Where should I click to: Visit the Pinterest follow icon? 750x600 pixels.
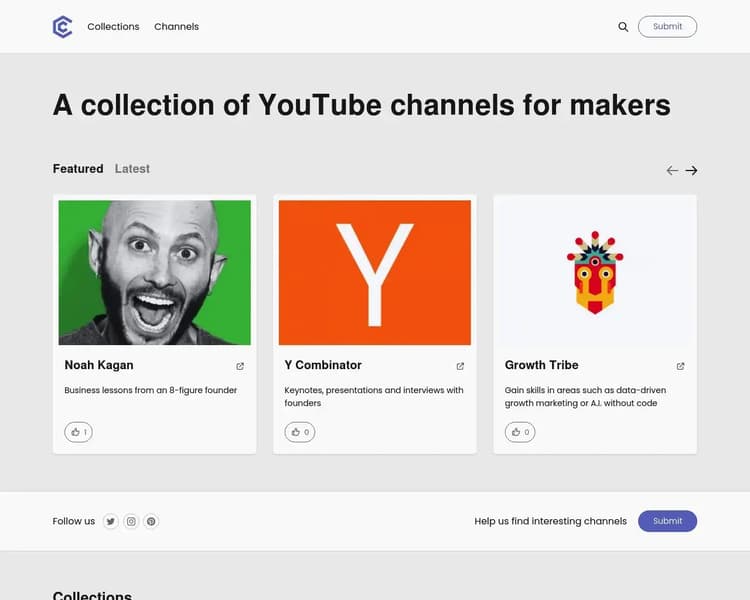click(x=151, y=521)
